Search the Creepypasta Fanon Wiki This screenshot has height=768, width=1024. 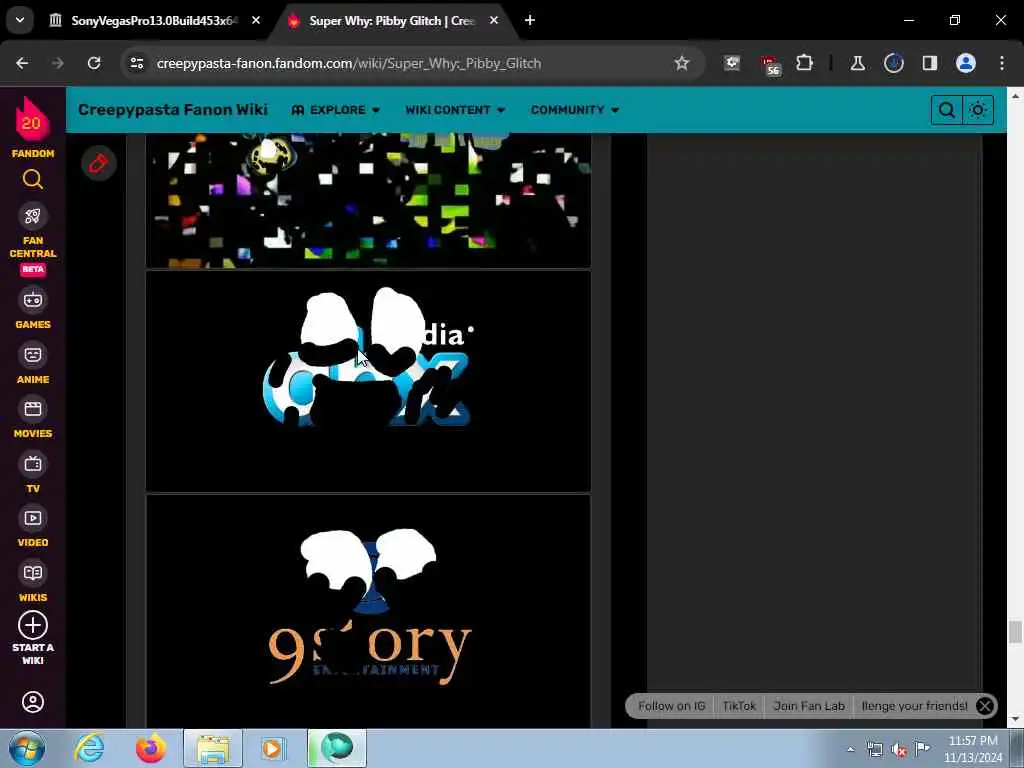pos(946,110)
